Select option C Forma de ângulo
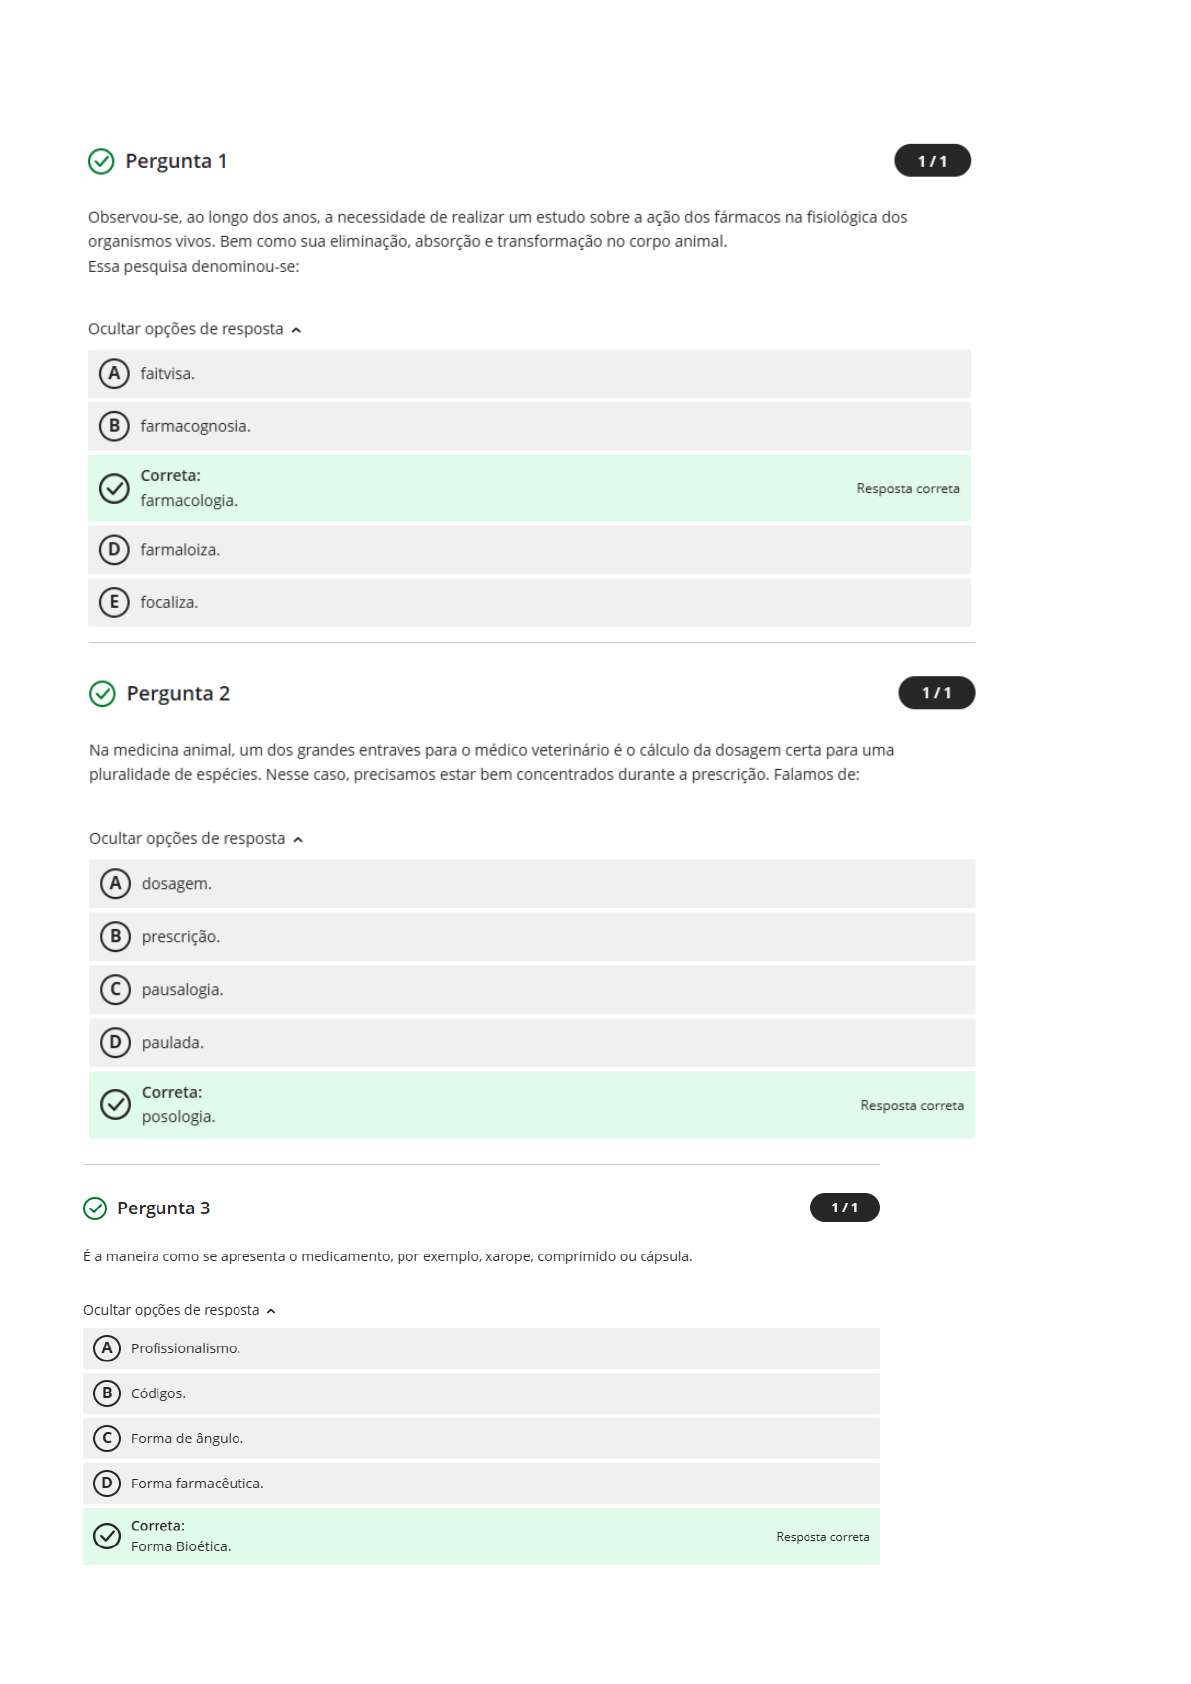Viewport: 1191px width, 1684px height. coord(481,1439)
